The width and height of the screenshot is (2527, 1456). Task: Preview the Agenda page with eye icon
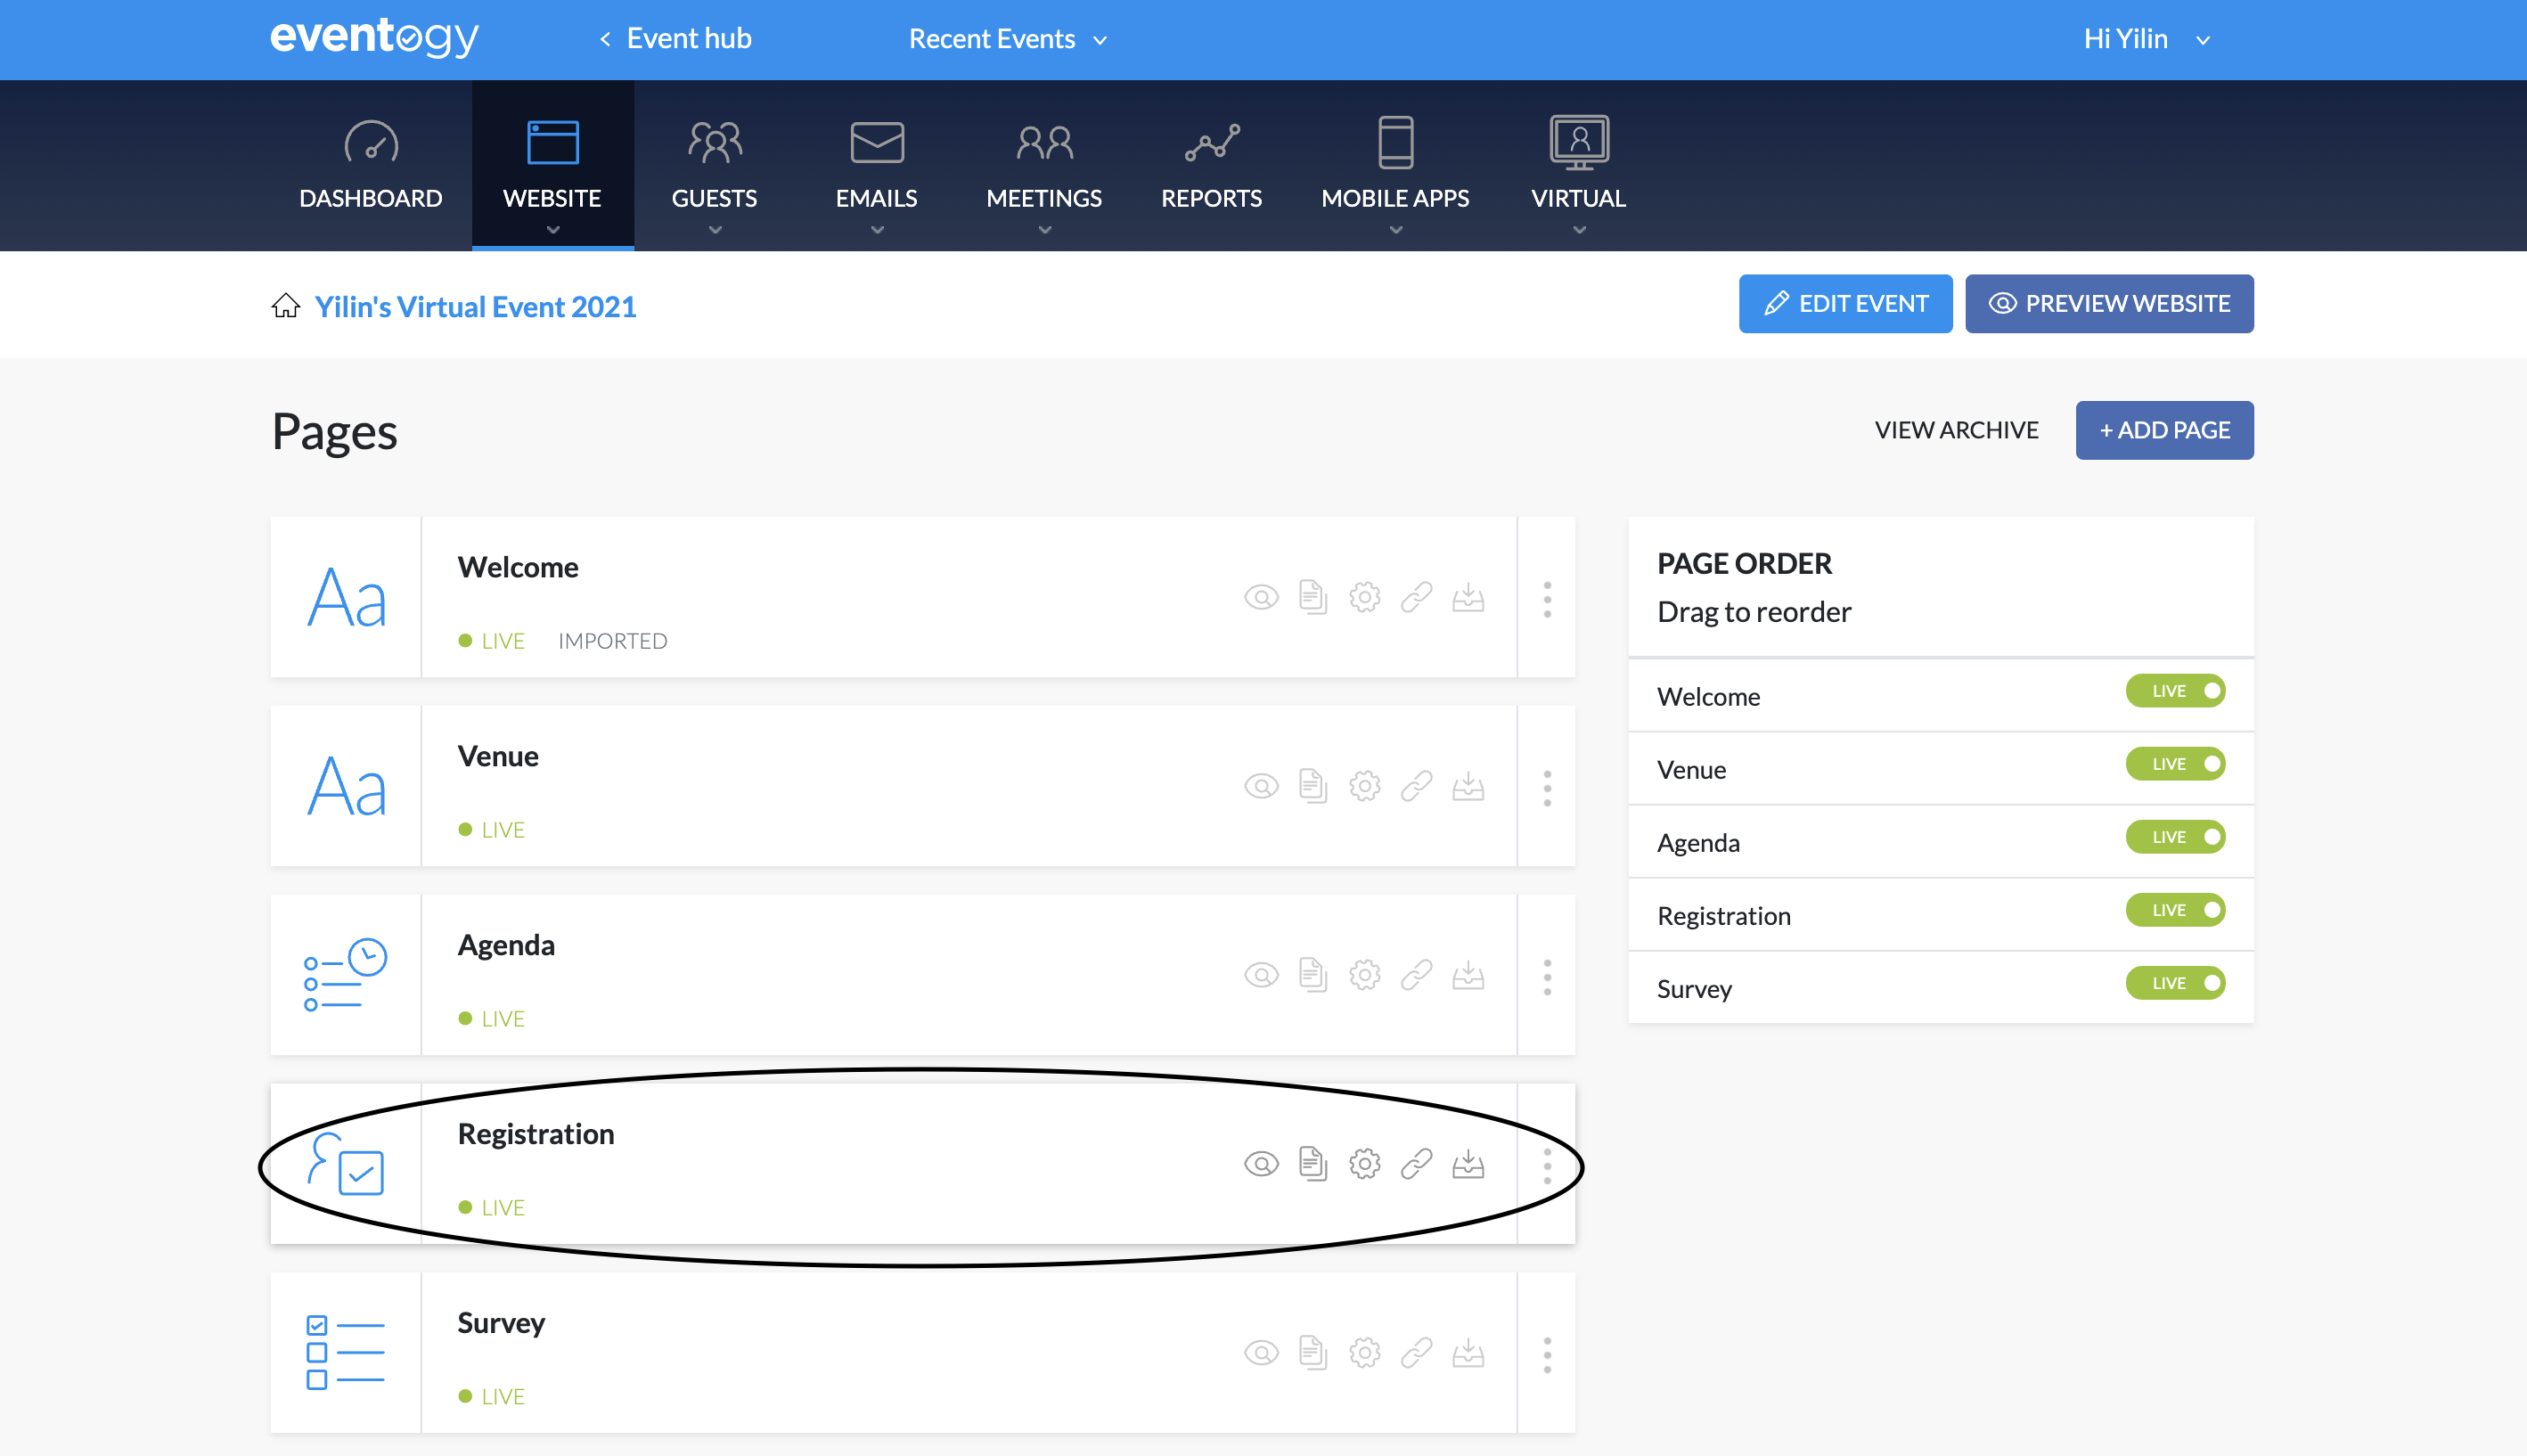1261,975
